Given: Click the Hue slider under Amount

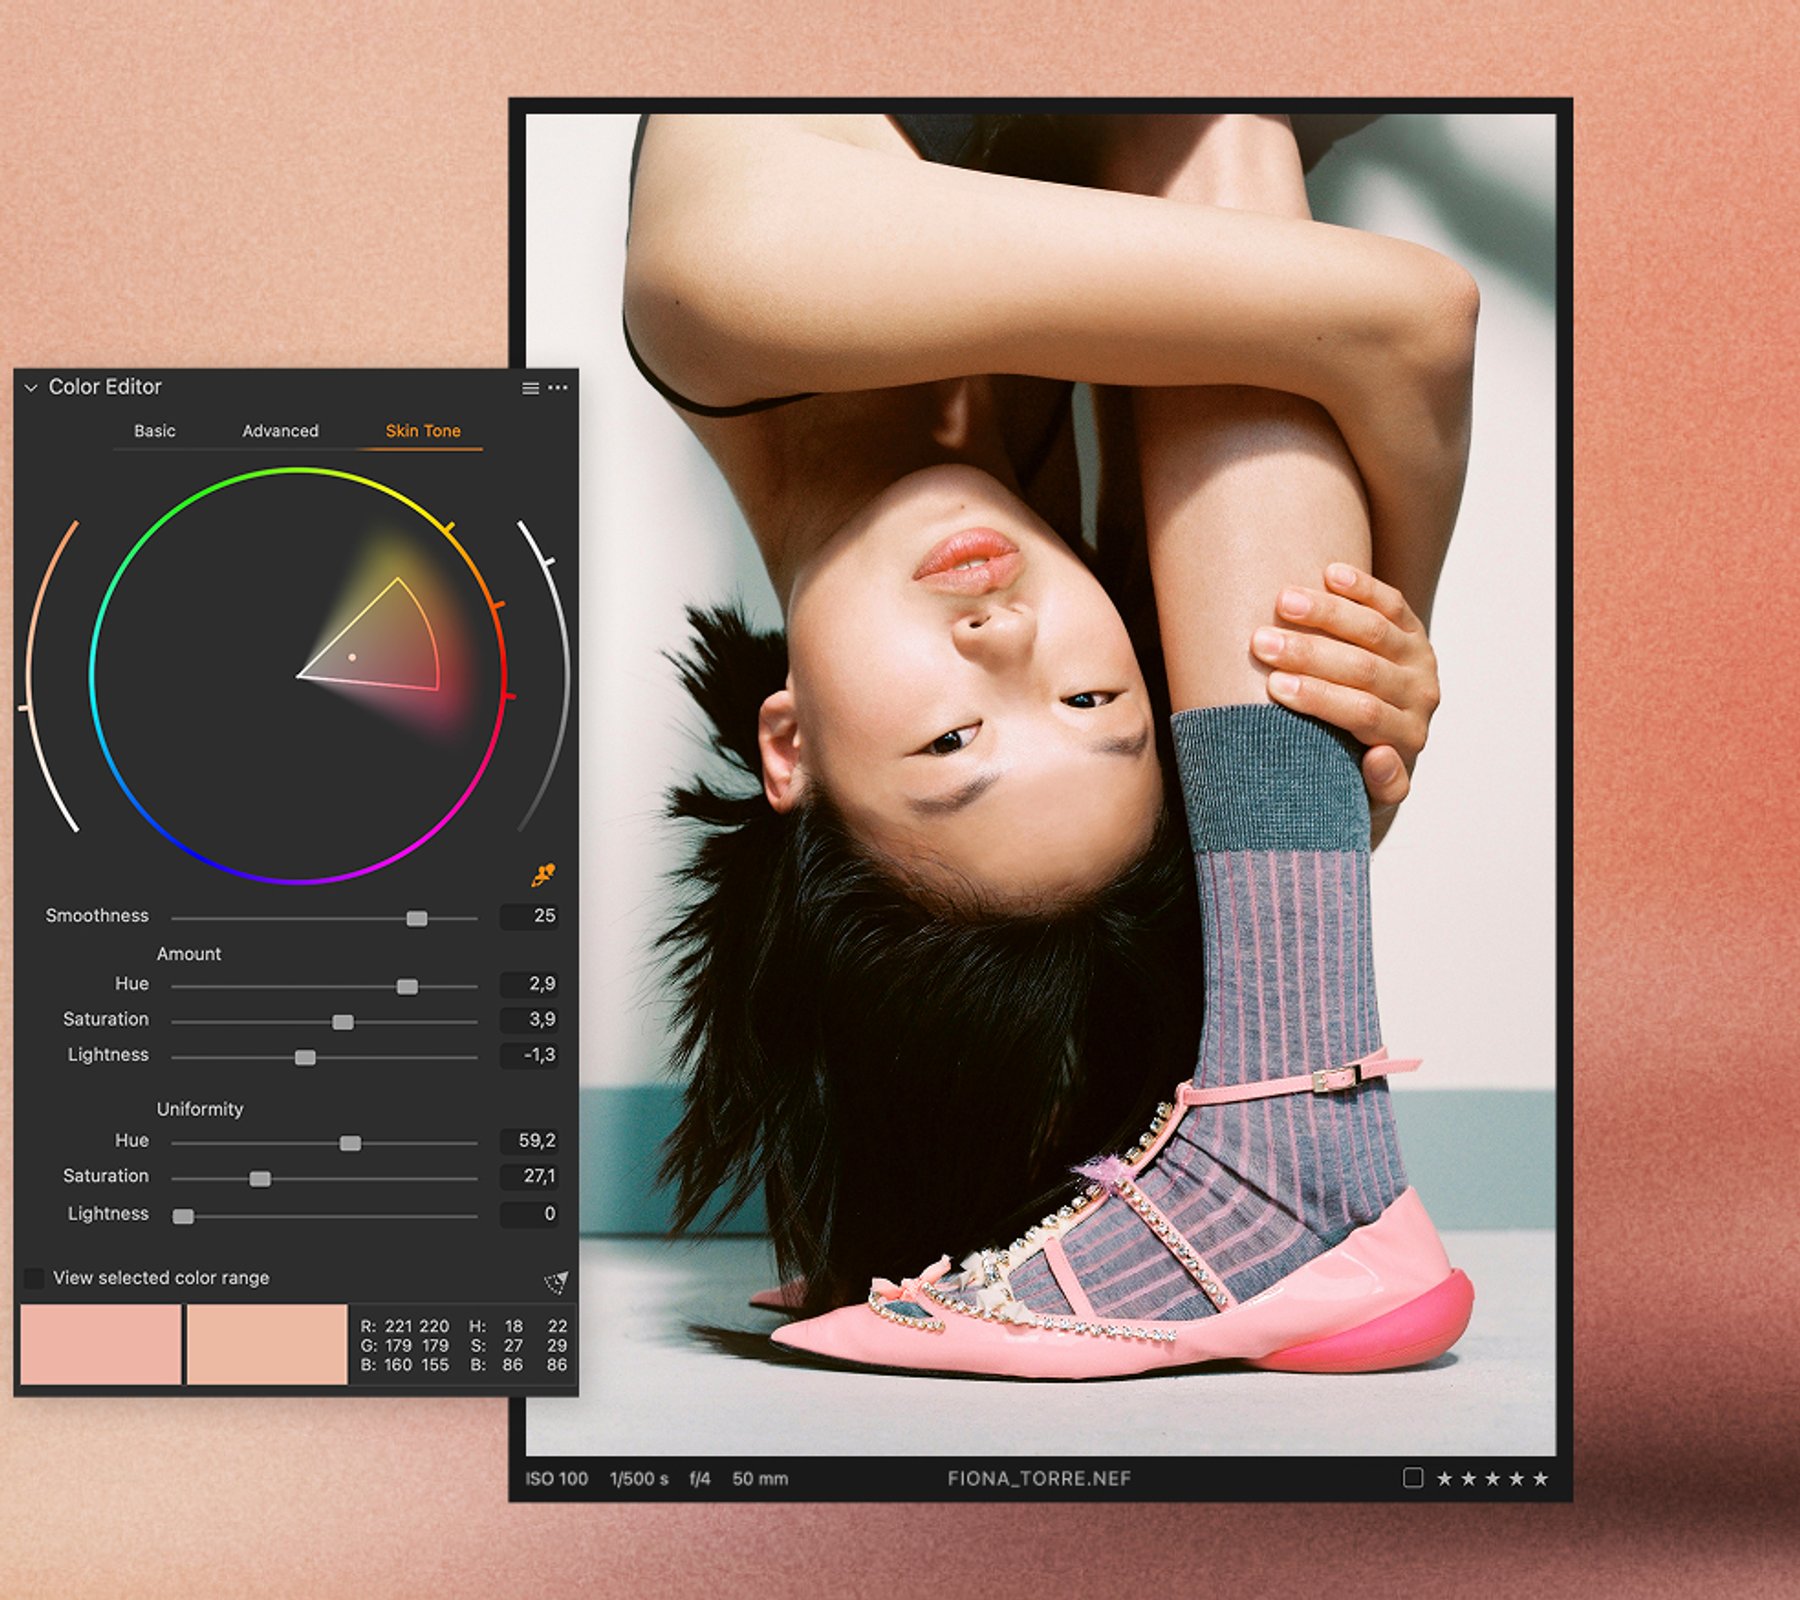Looking at the screenshot, I should [x=408, y=985].
